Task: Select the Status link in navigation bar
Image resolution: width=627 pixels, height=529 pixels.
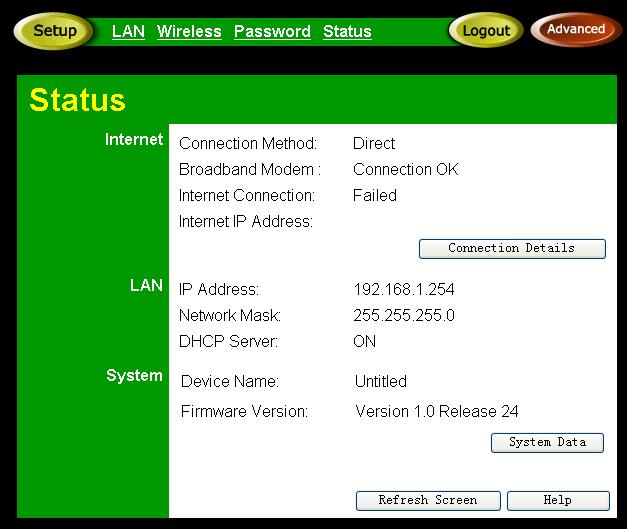Action: [x=347, y=31]
